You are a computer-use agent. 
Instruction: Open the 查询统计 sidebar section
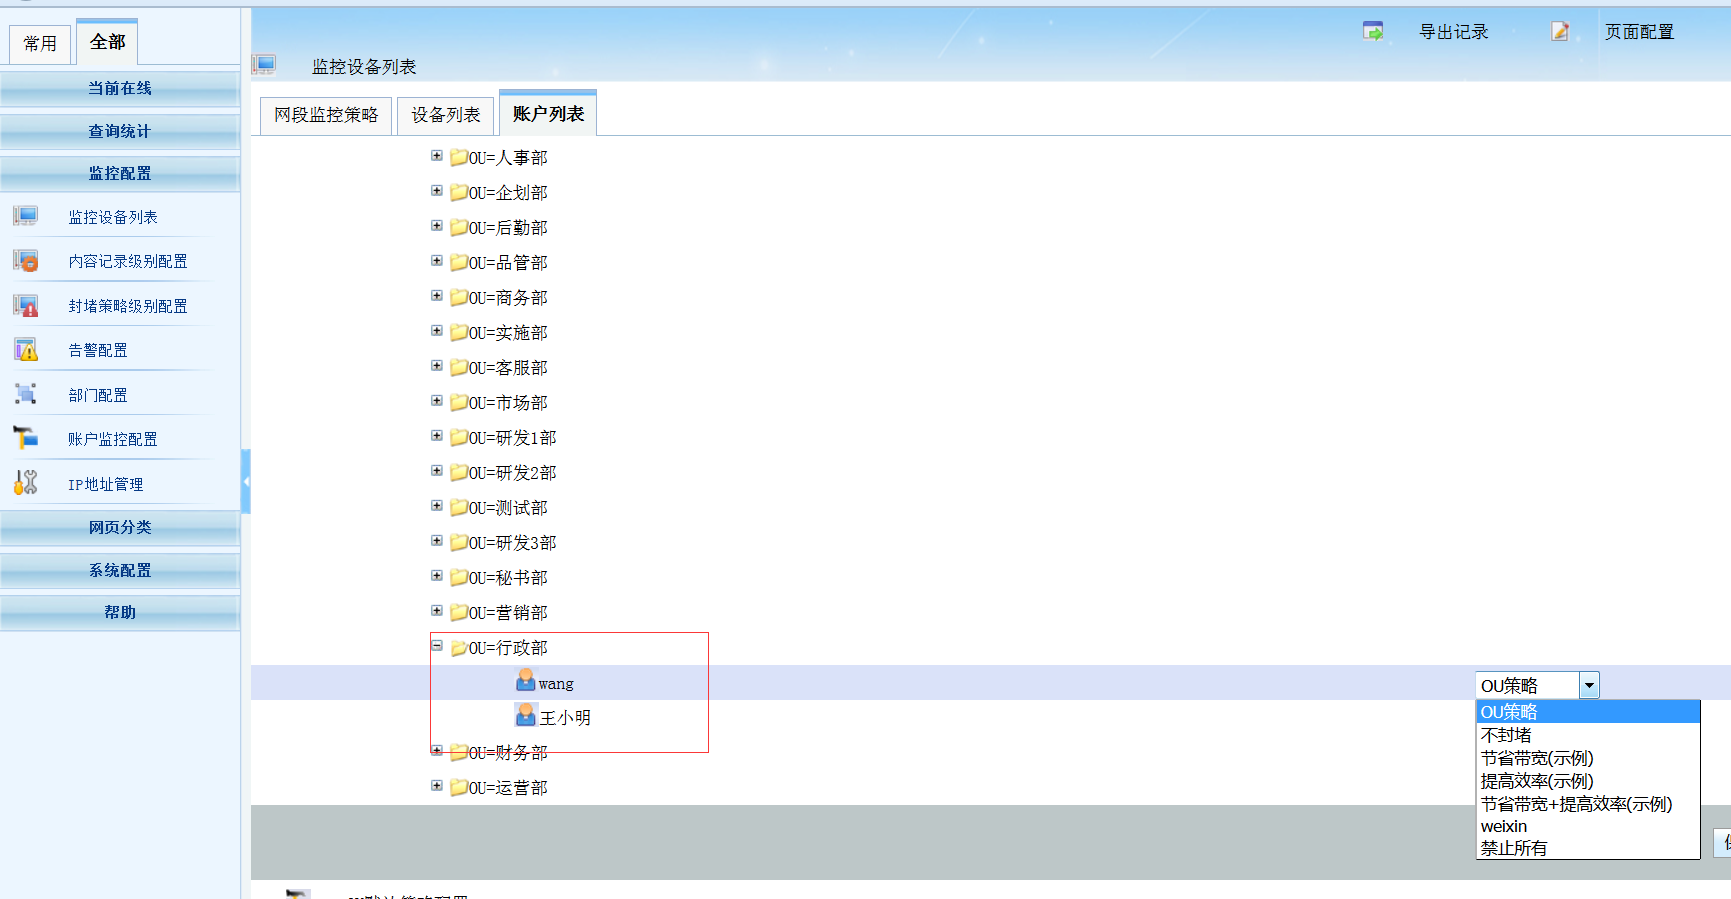[120, 131]
